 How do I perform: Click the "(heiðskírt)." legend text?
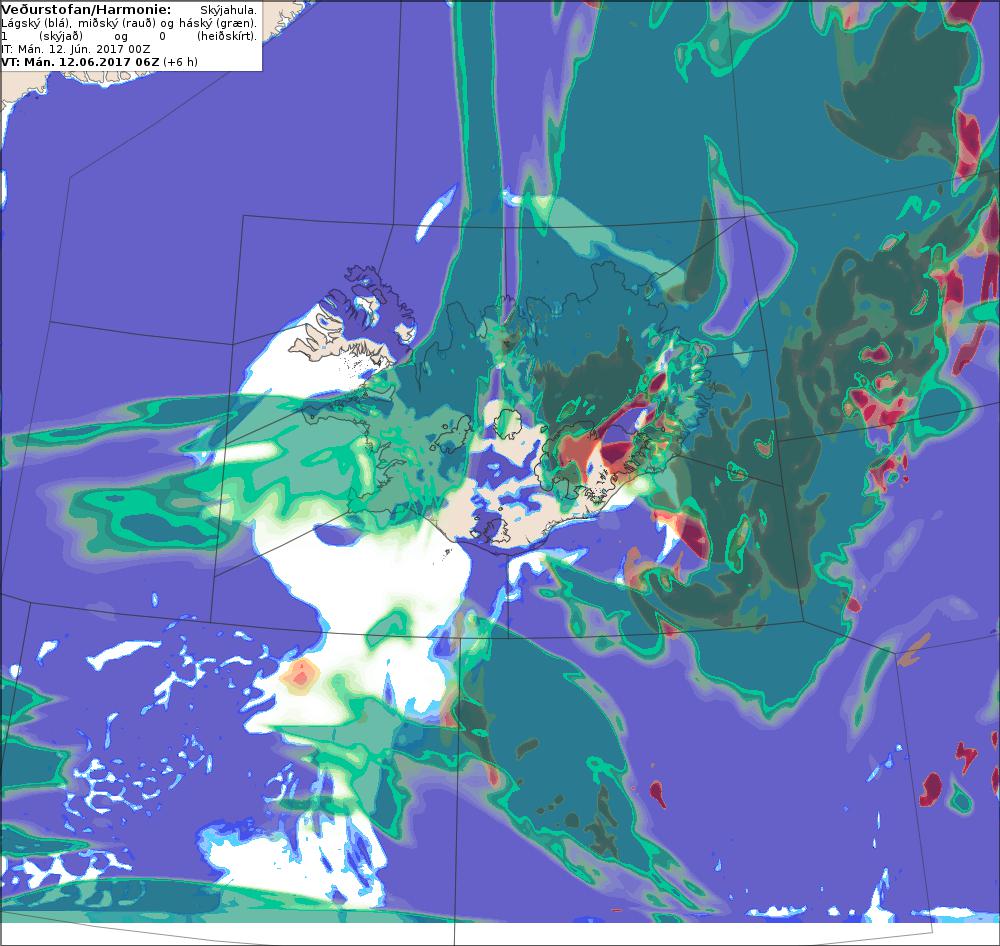click(227, 36)
